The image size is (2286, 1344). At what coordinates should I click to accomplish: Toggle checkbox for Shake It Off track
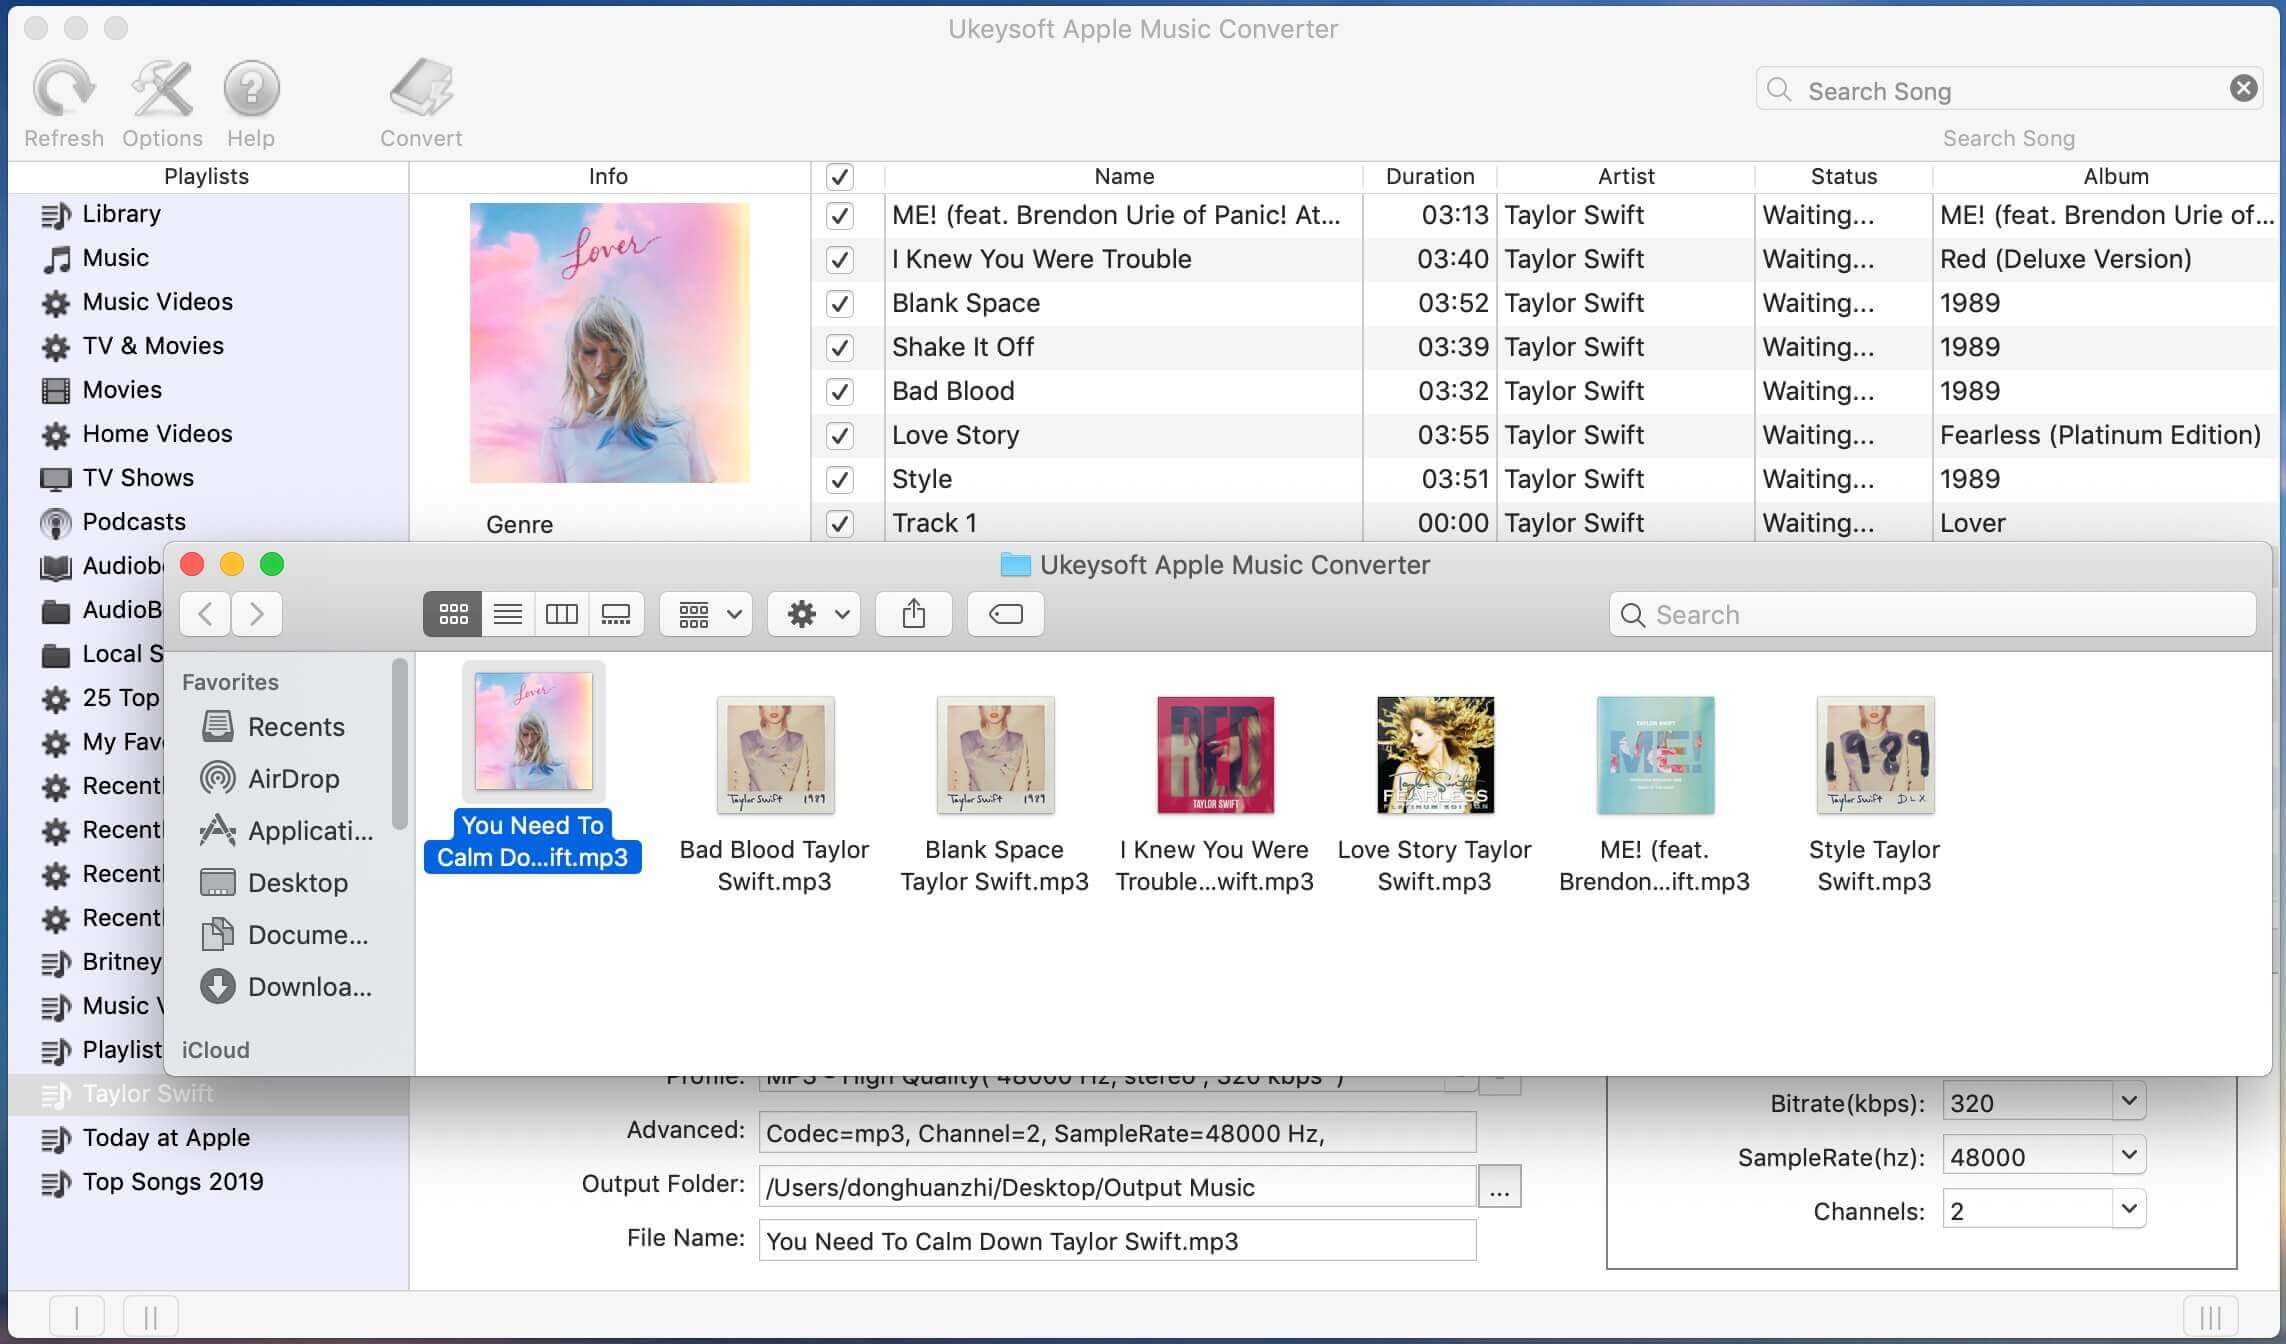[x=837, y=349]
